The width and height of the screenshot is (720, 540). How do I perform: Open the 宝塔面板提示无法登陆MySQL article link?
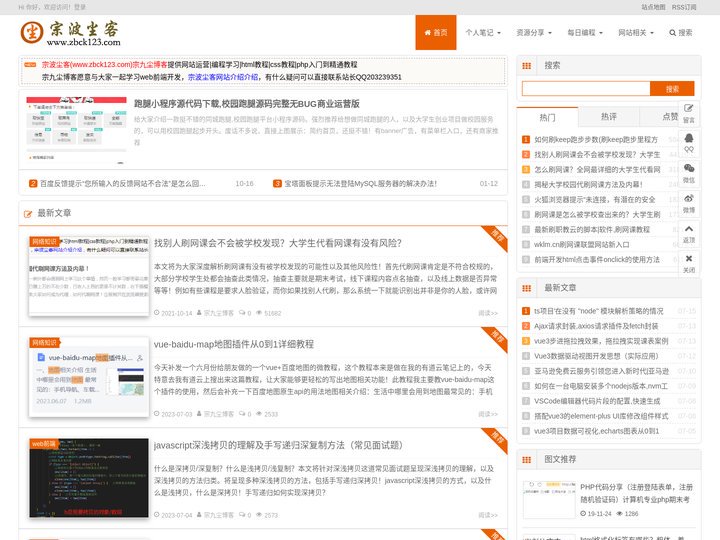pos(360,184)
